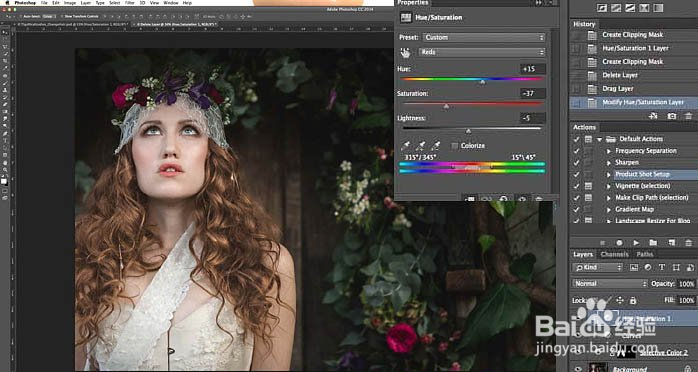Click the third adjustment icon above History

coord(629,8)
